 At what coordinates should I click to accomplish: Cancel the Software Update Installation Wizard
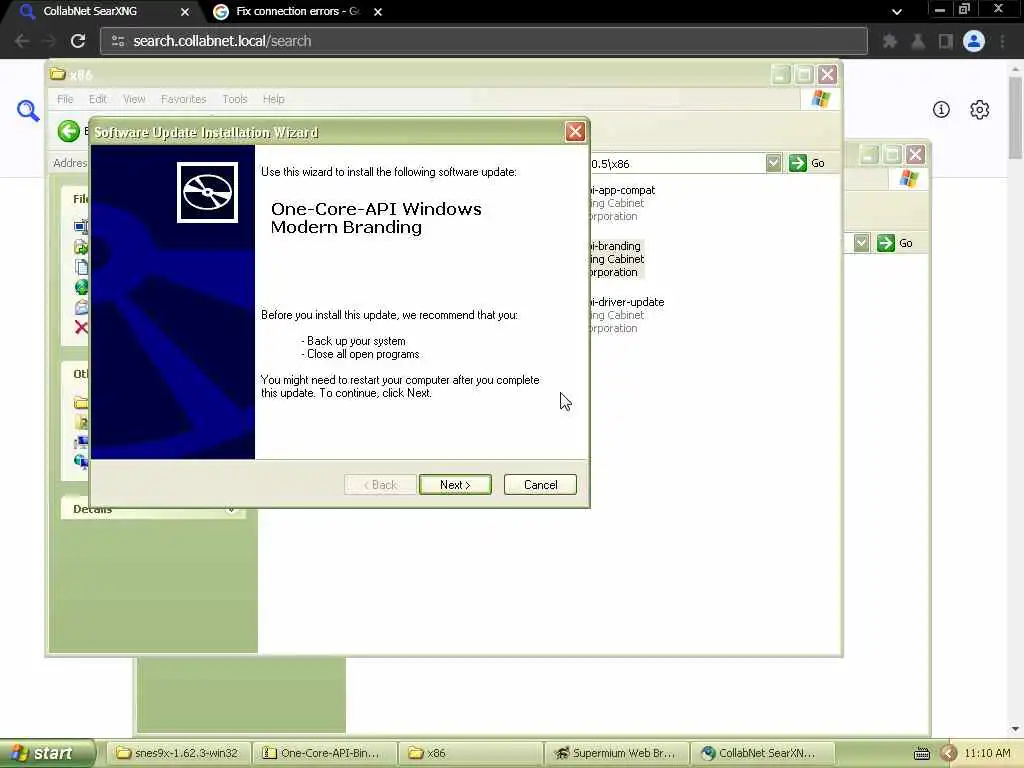540,485
